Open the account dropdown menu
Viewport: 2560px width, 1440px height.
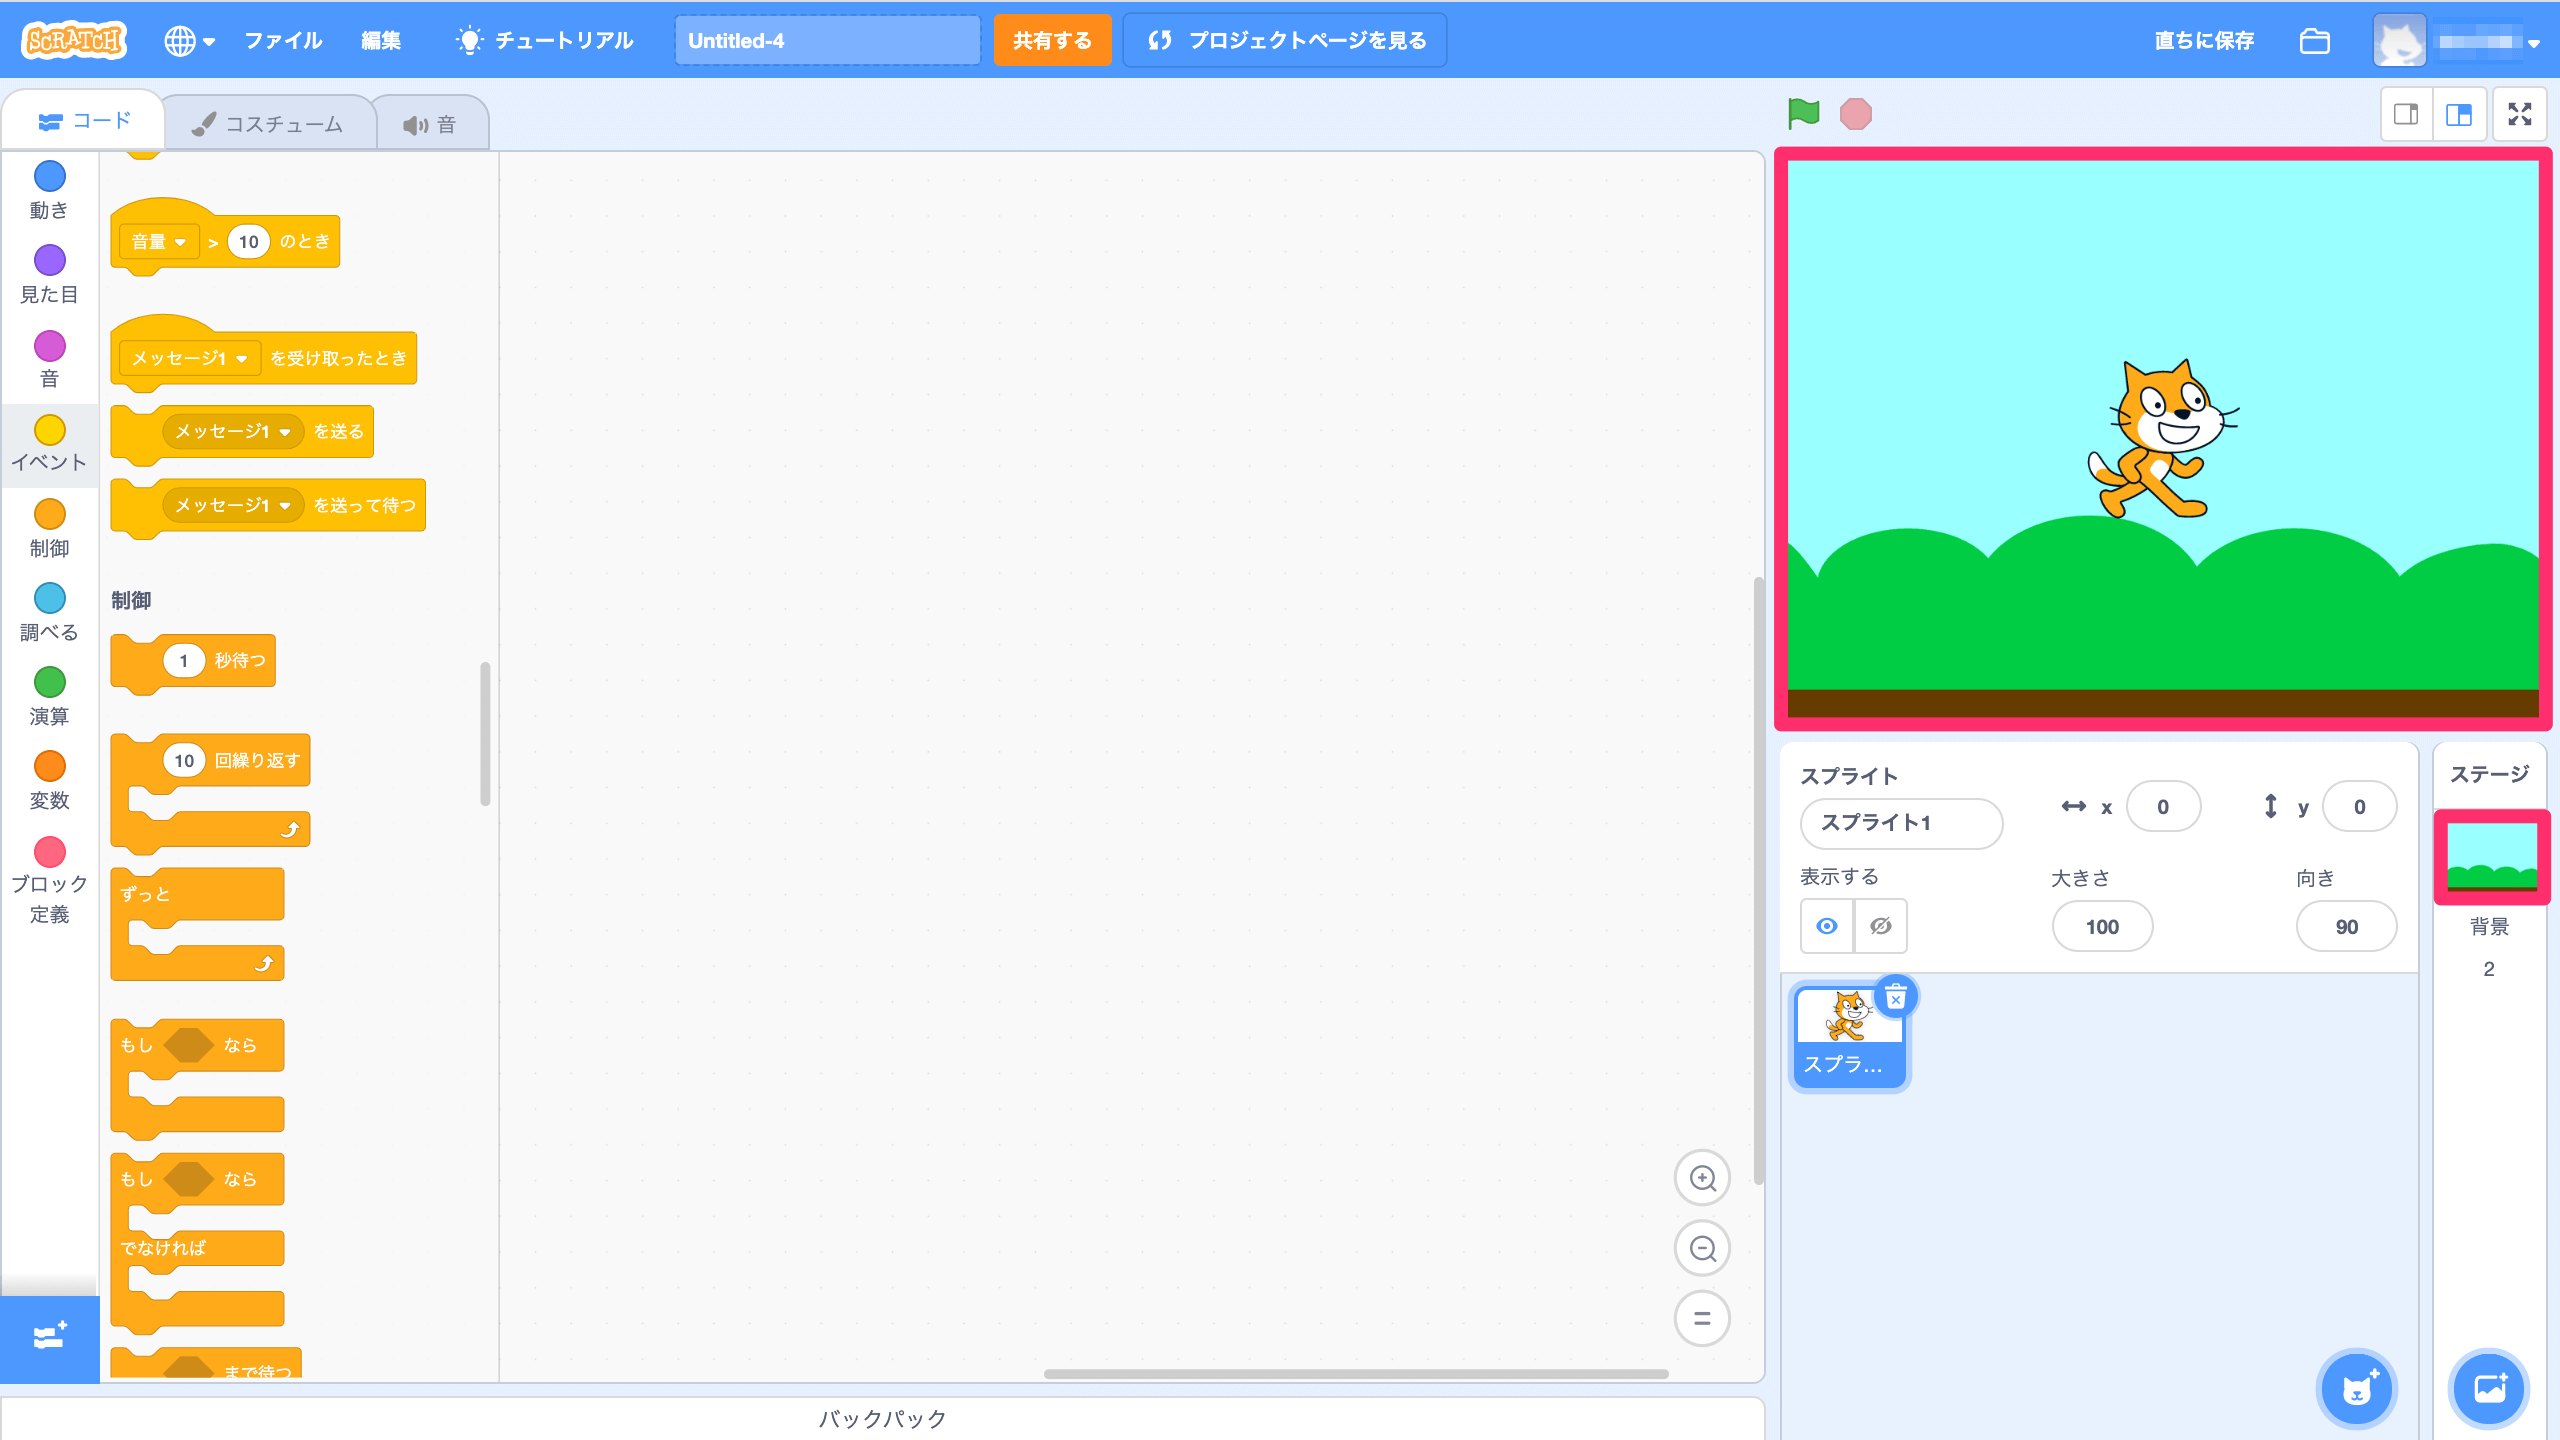click(x=2533, y=43)
